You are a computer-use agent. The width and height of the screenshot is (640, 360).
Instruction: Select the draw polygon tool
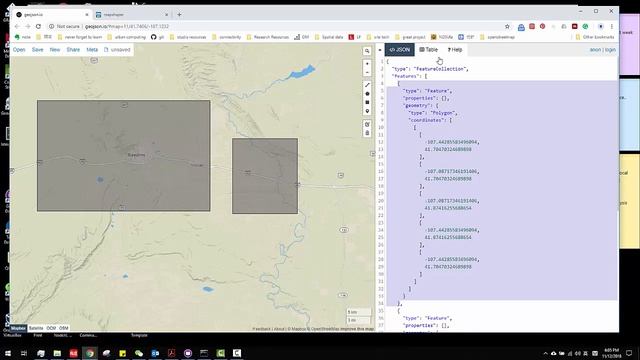coord(367,94)
